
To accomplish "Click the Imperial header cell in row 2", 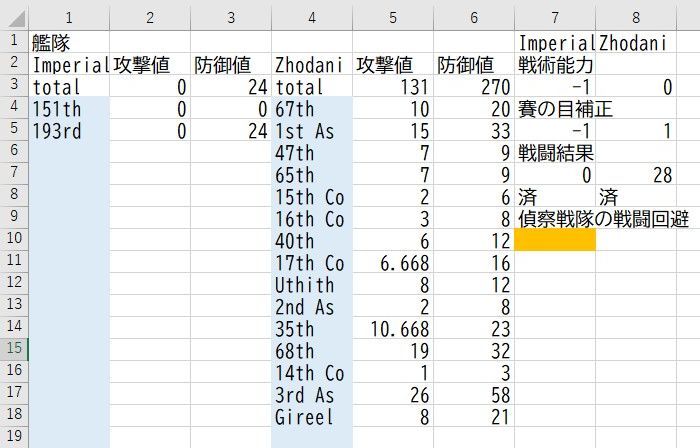I will pos(69,64).
